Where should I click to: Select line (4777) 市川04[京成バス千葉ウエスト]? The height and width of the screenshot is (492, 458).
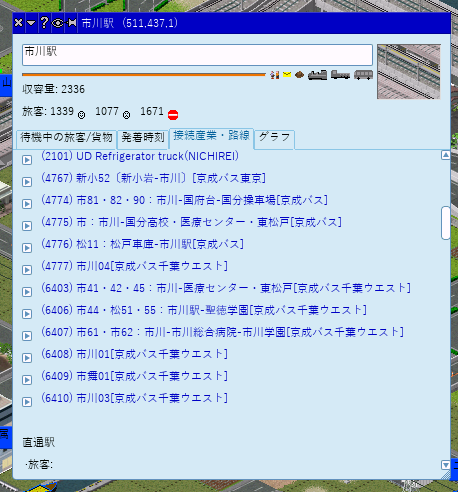(134, 266)
